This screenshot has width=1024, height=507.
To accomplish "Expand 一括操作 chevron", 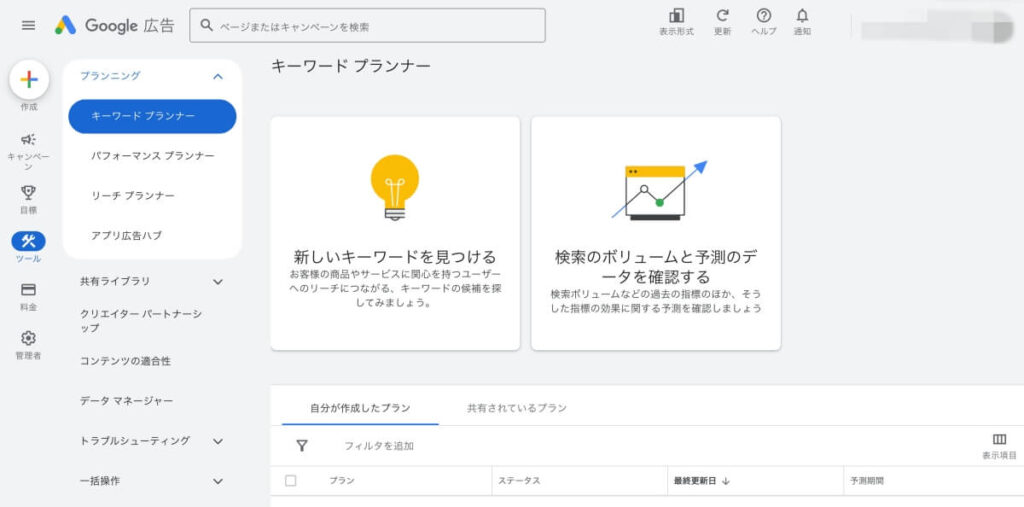I will (218, 482).
